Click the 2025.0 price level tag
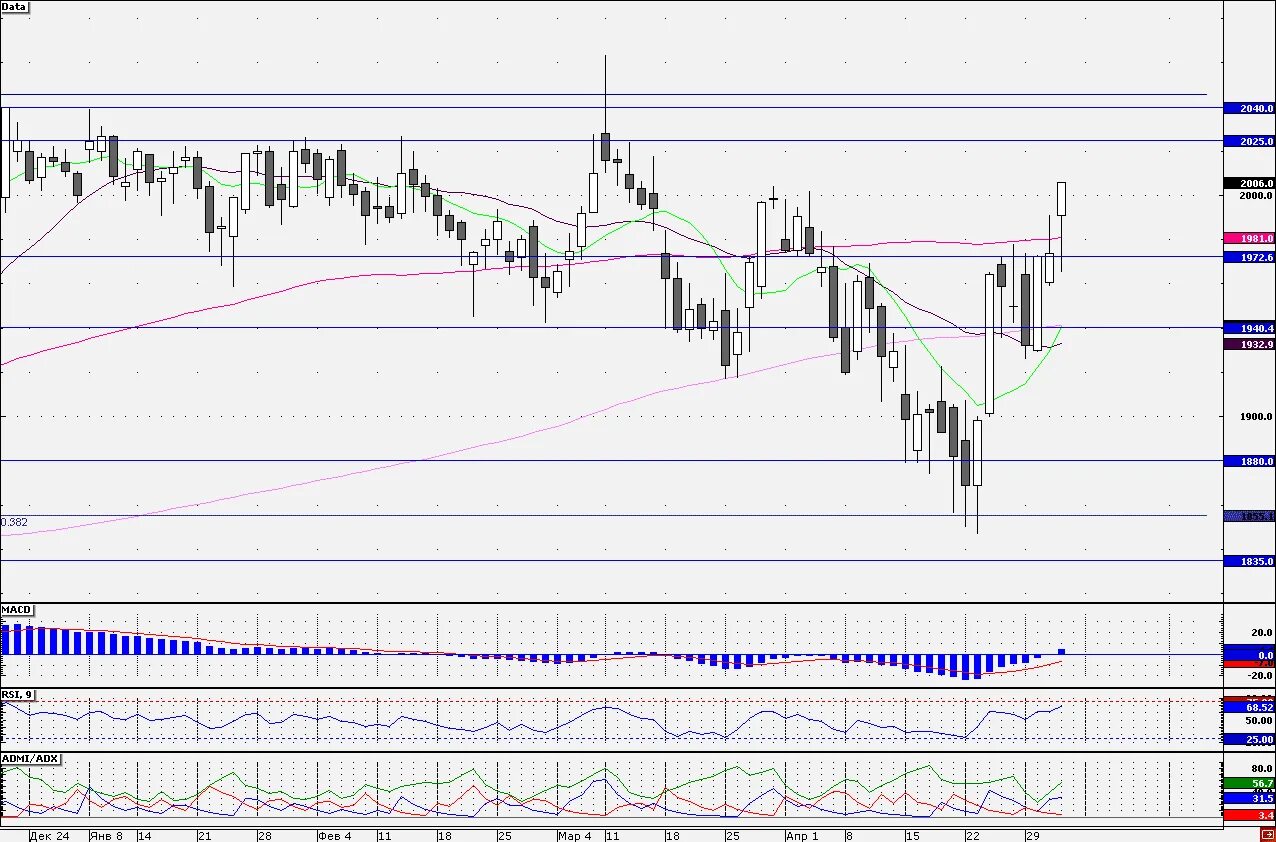Image resolution: width=1276 pixels, height=842 pixels. (x=1249, y=142)
